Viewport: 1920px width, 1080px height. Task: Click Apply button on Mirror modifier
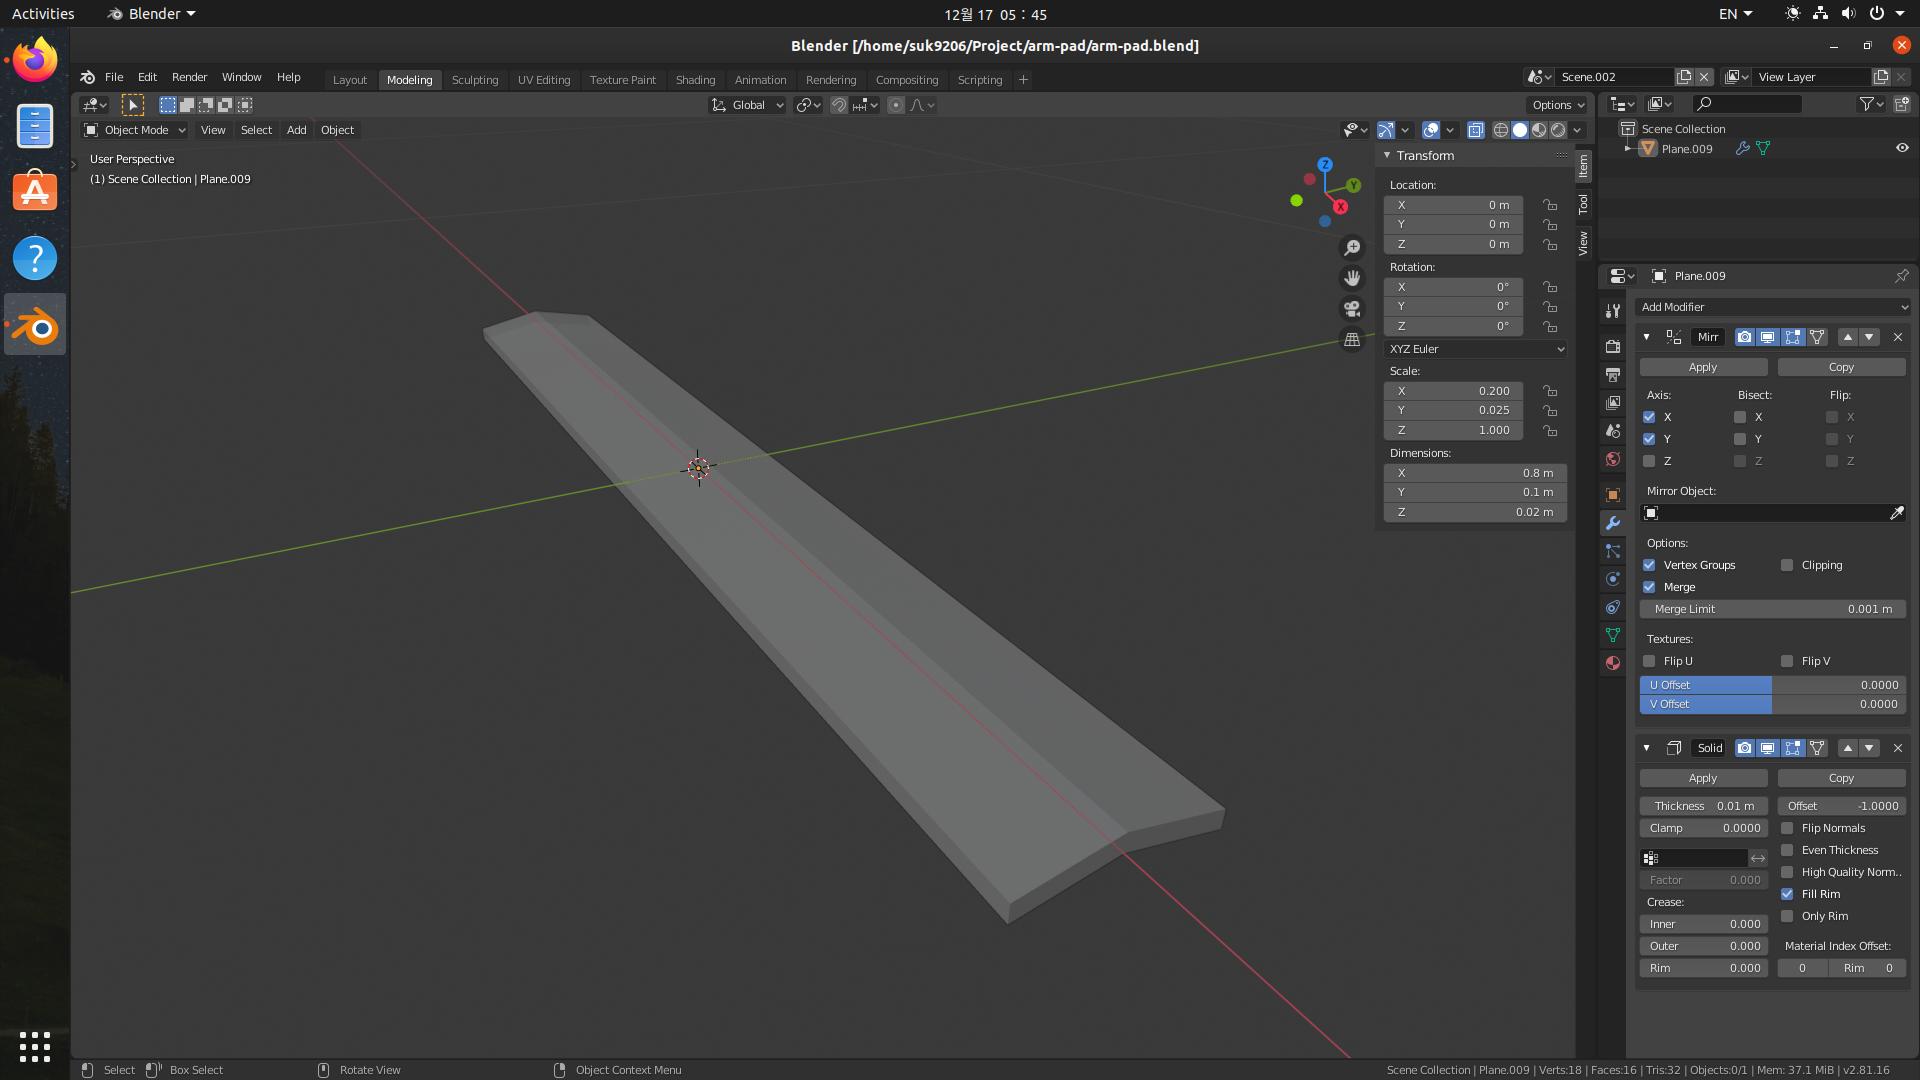click(1704, 367)
